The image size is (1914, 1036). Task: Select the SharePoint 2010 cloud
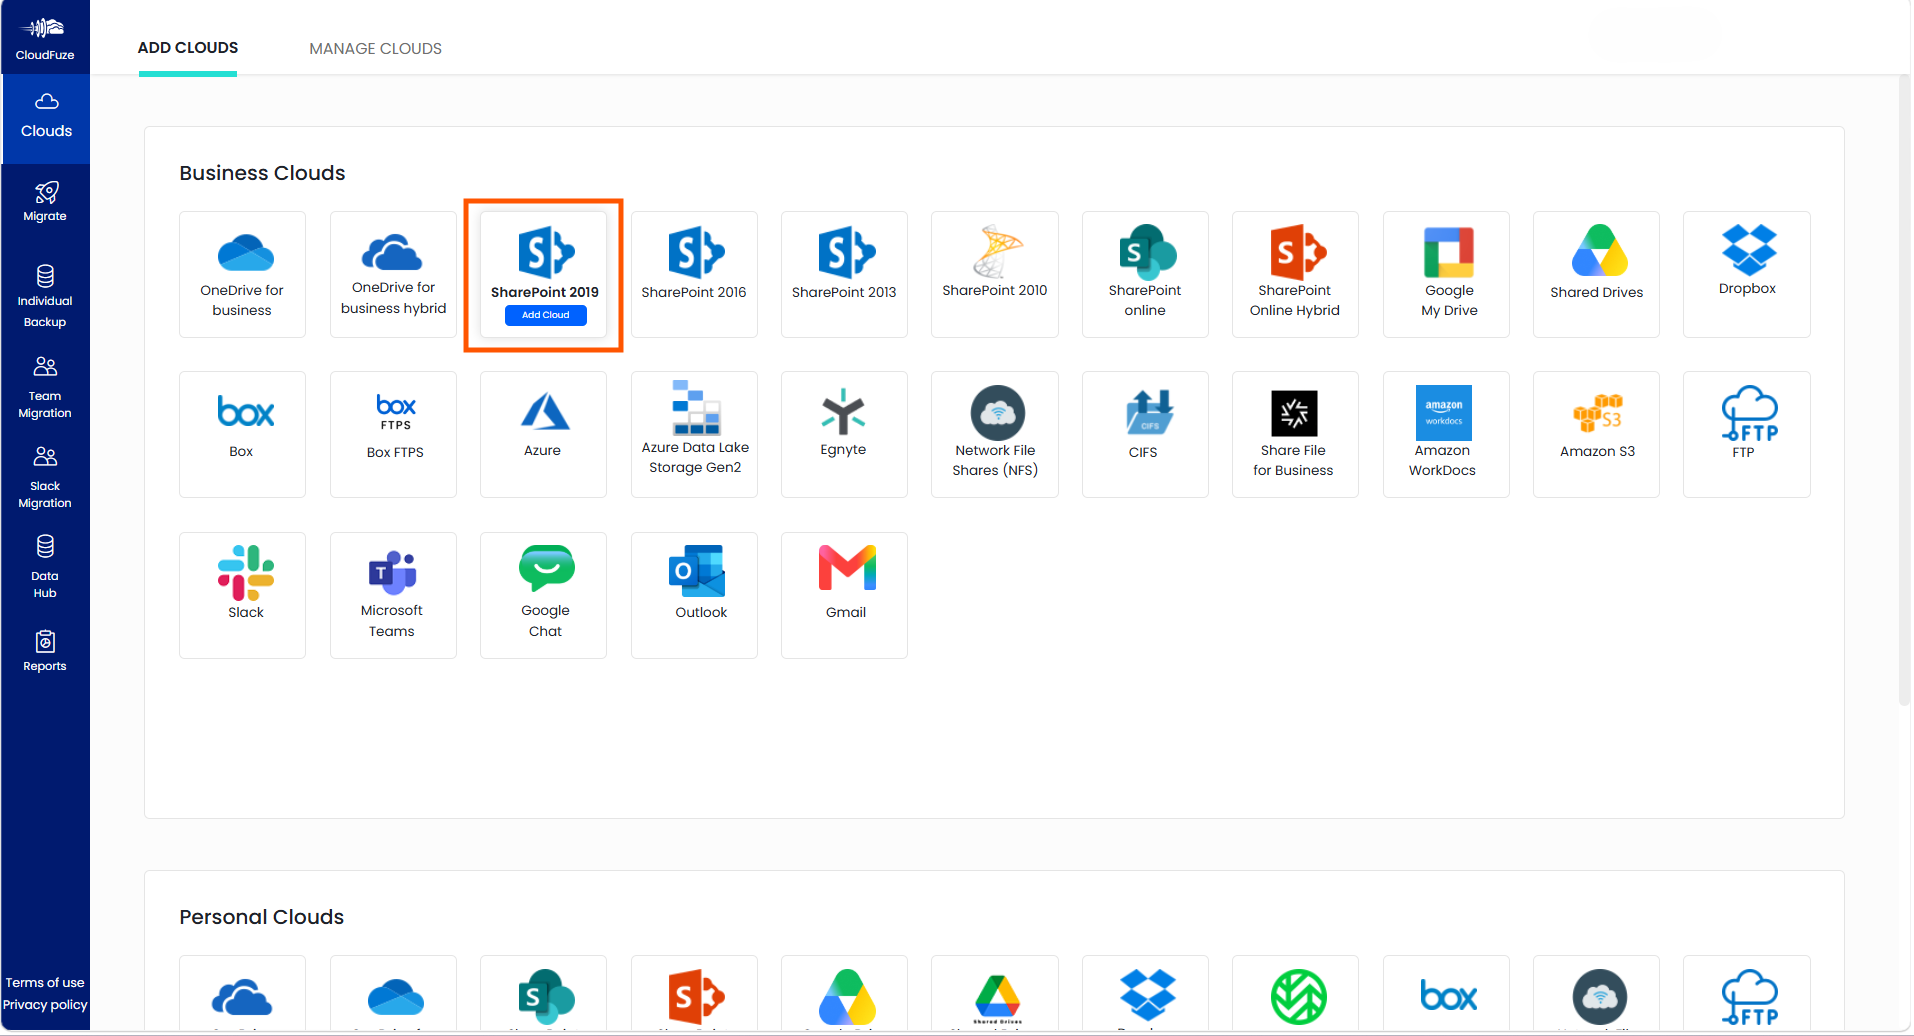995,274
